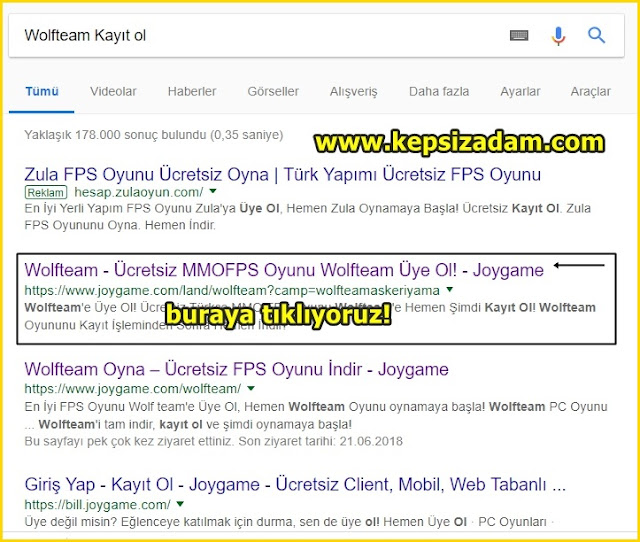Click the https://www.joygame.com/wolfteam/ URL text
This screenshot has width=640, height=542.
133,389
